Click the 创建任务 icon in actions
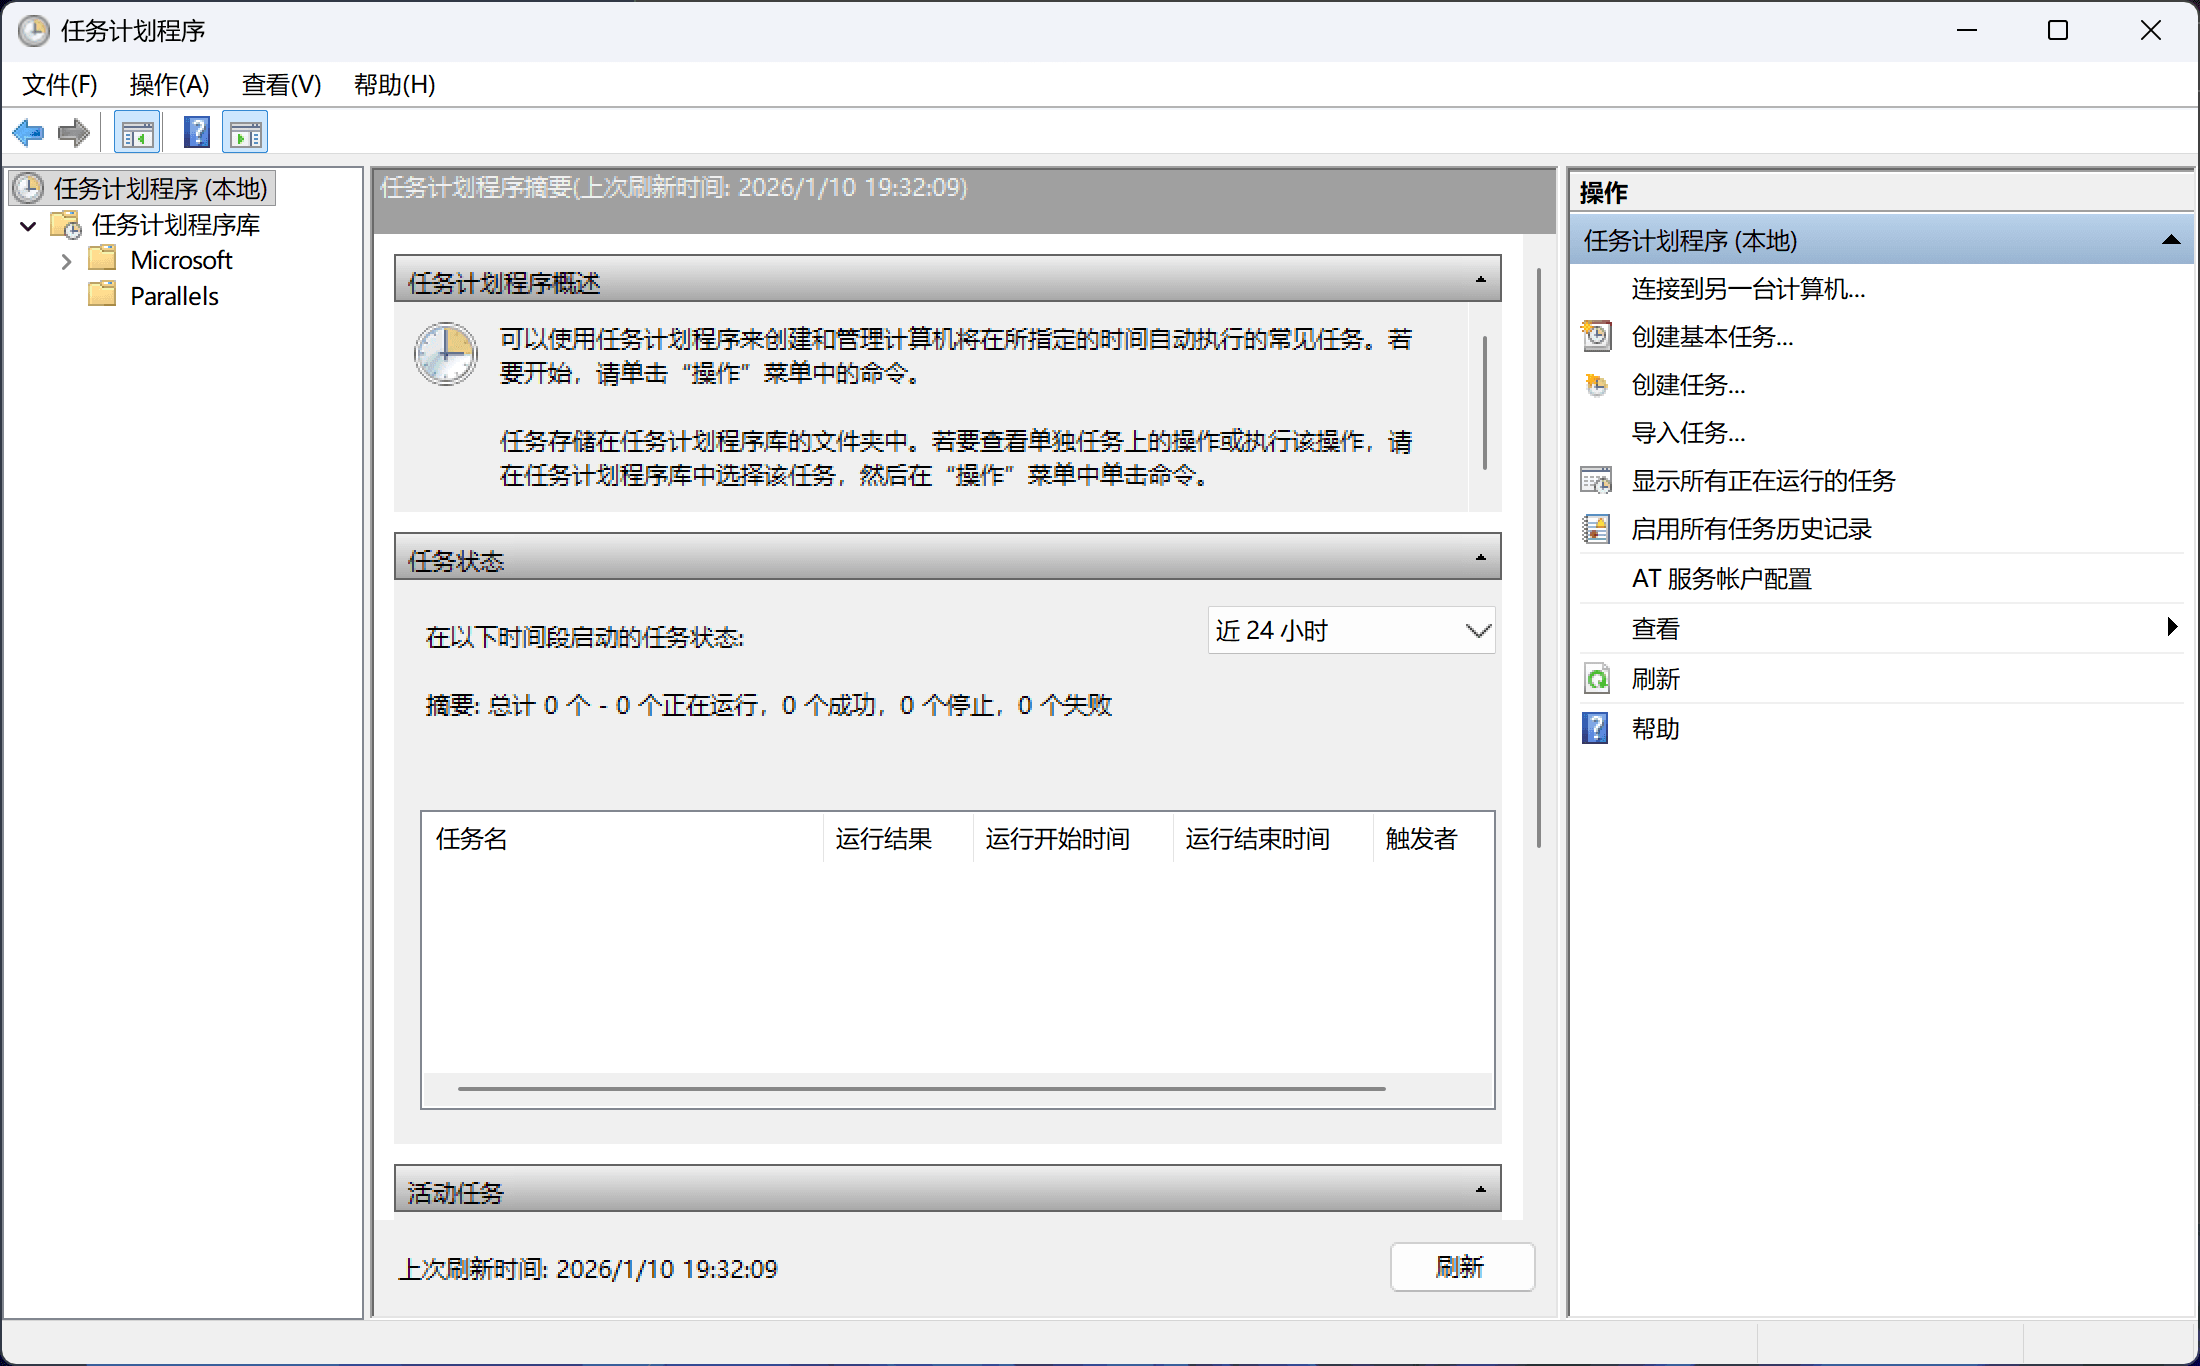The image size is (2200, 1366). pyautogui.click(x=1597, y=385)
